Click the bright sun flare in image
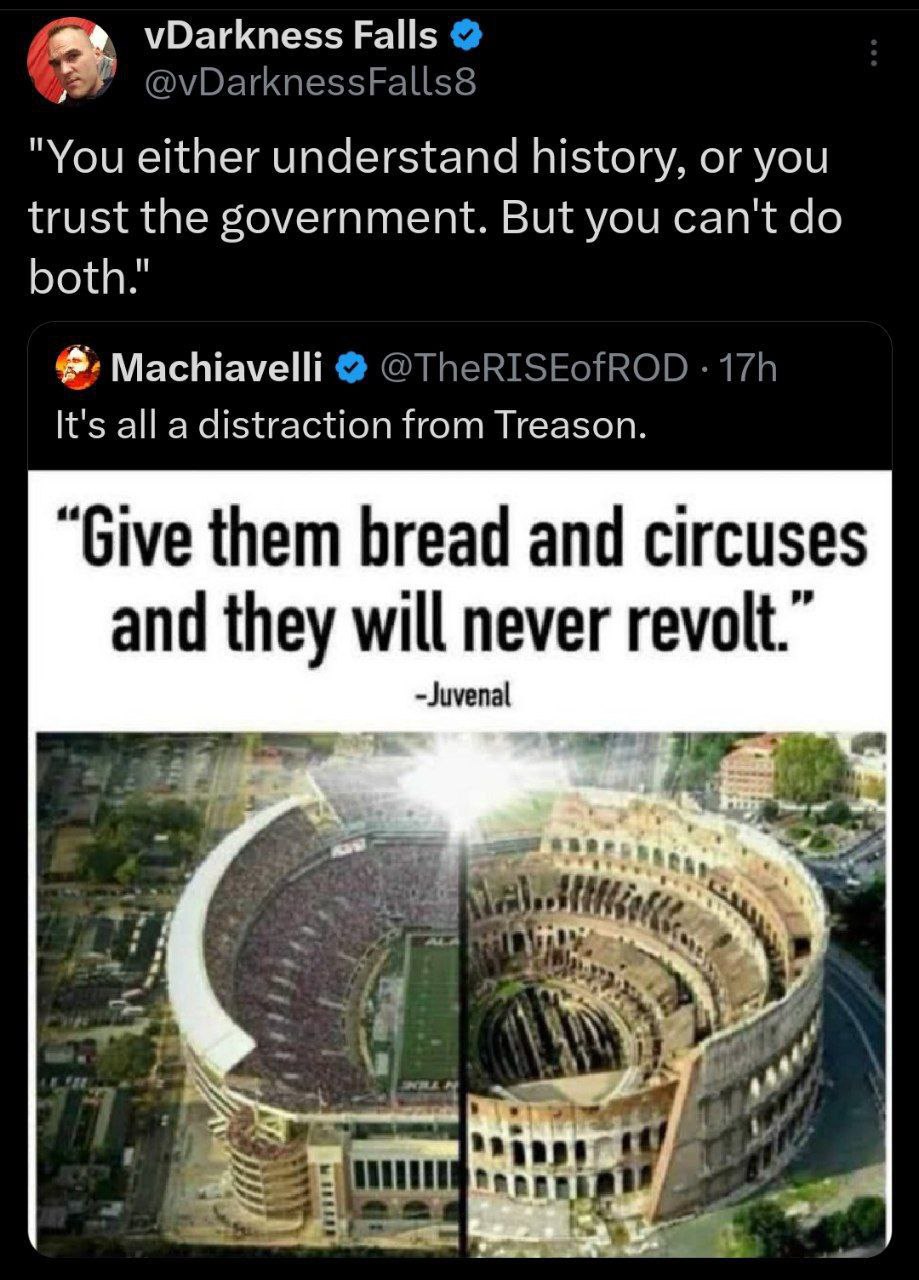This screenshot has width=919, height=1280. pos(462,782)
